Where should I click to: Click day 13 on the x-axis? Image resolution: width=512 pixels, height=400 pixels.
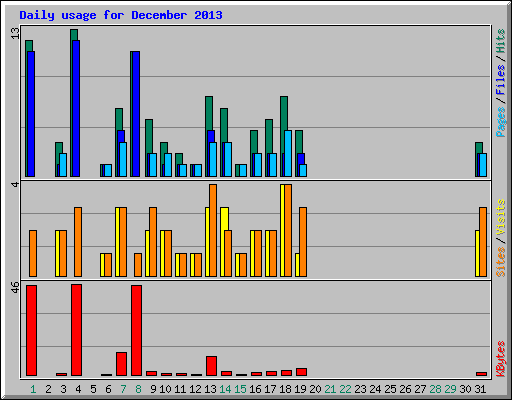click(210, 389)
